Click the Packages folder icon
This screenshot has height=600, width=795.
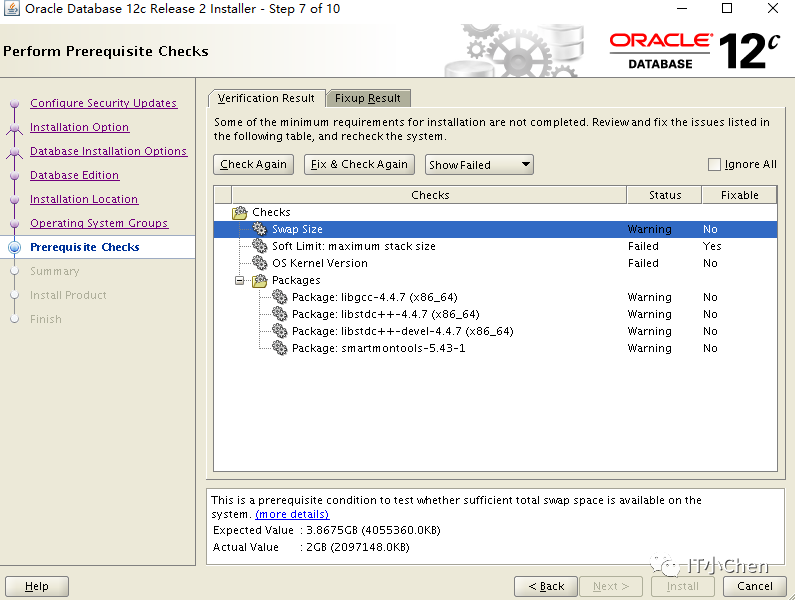(x=260, y=280)
